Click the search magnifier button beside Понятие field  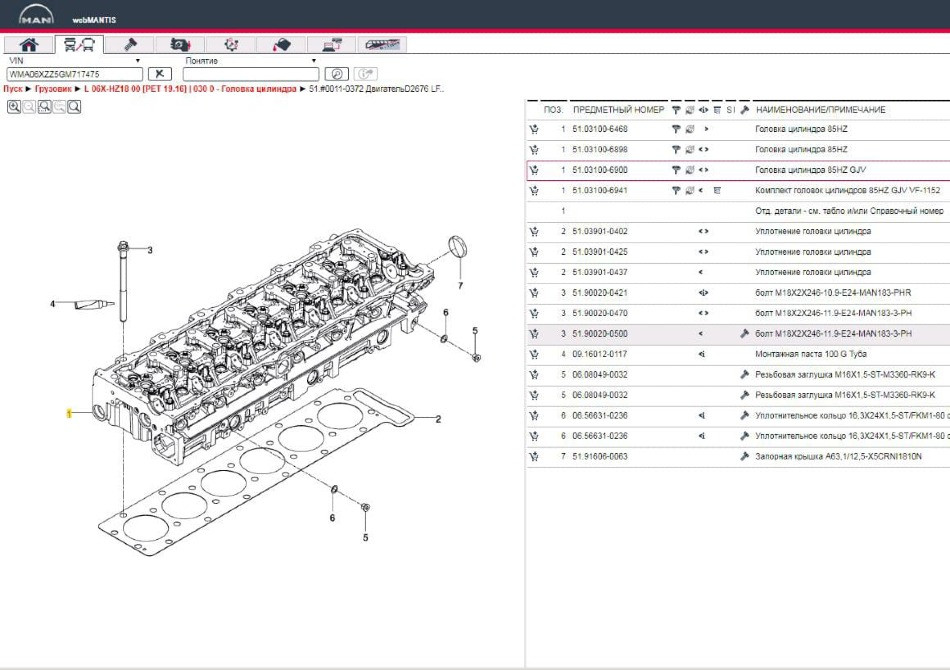point(337,74)
